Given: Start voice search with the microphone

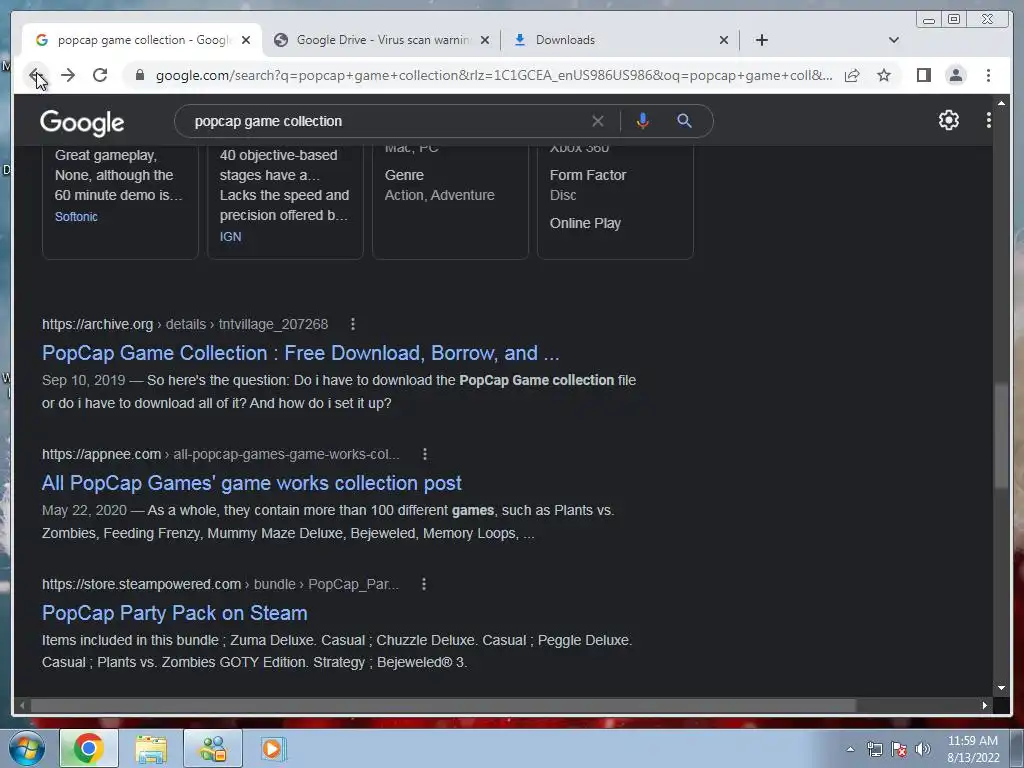Looking at the screenshot, I should (643, 121).
